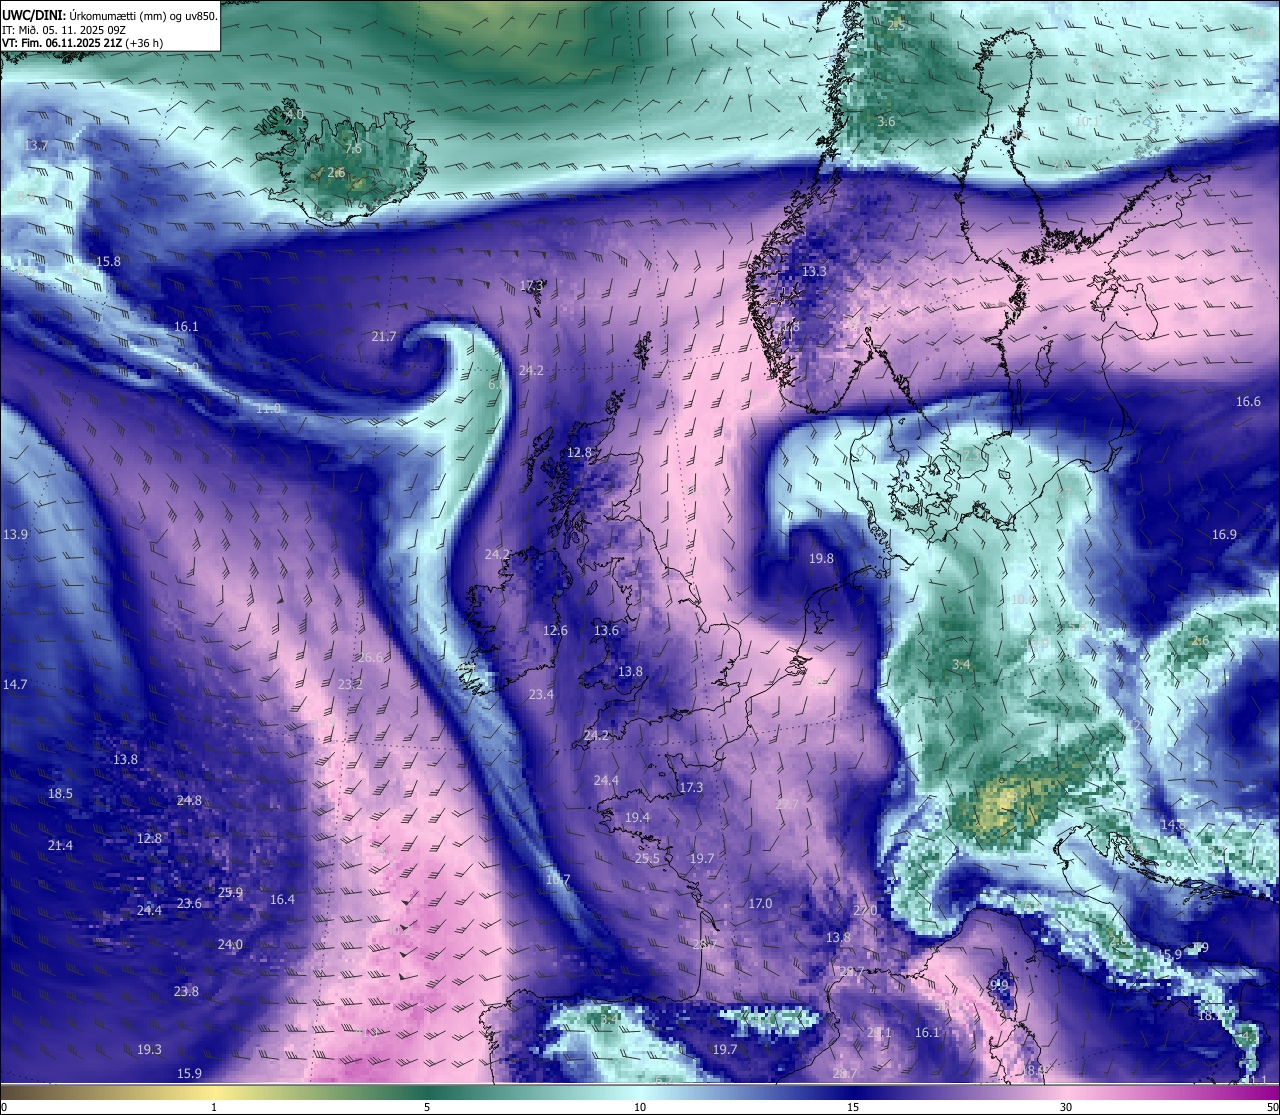This screenshot has height=1115, width=1280.
Task: Click the 14.7 value on the map
Action: (x=15, y=684)
